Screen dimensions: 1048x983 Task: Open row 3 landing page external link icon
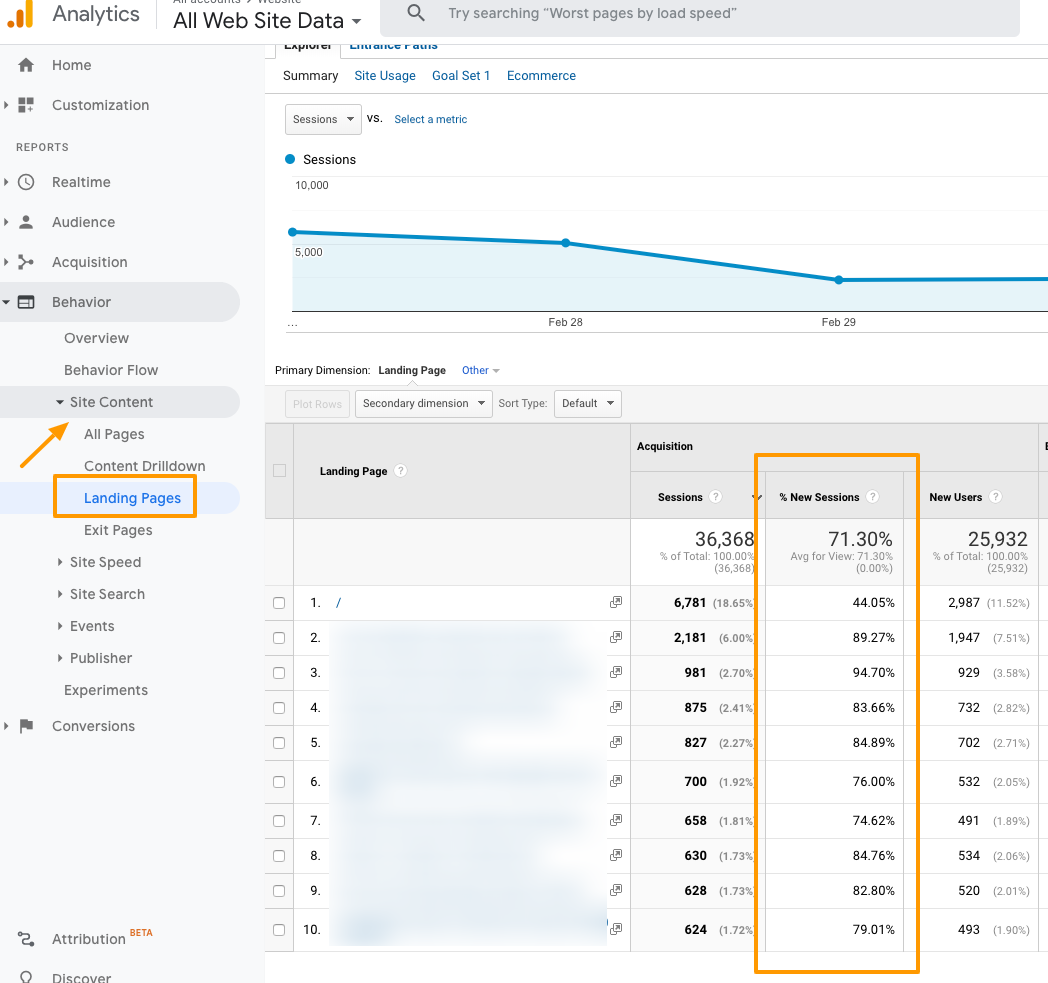click(x=616, y=672)
